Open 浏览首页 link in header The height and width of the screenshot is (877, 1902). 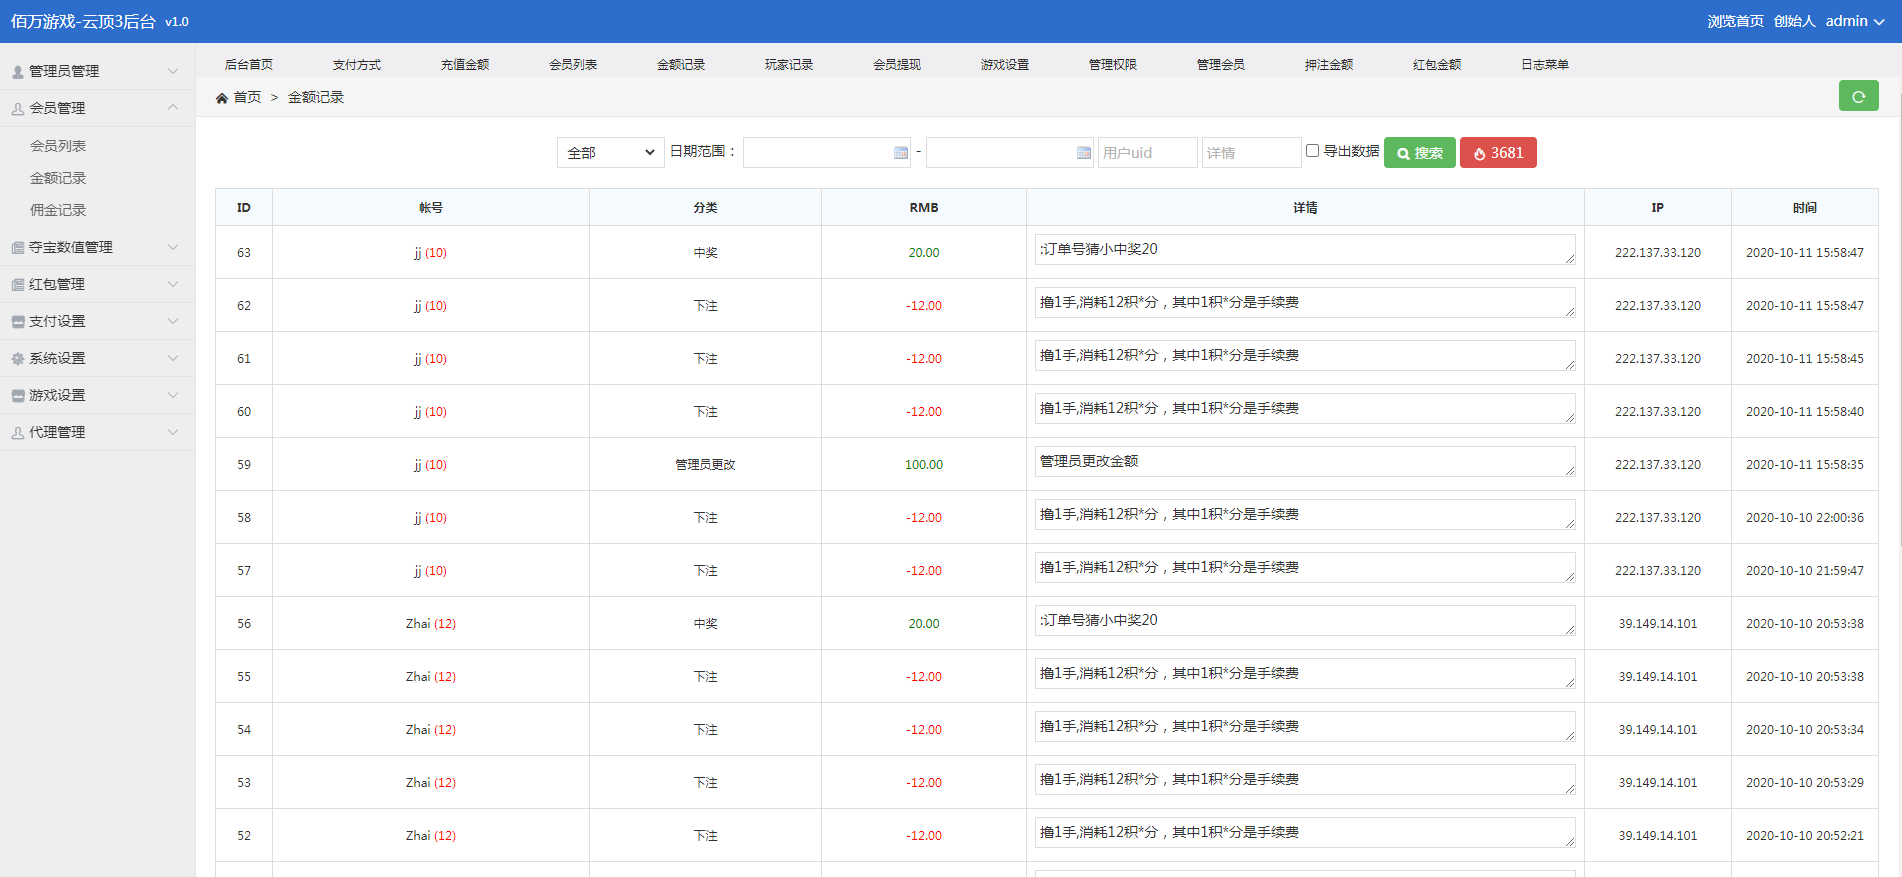[x=1735, y=21]
